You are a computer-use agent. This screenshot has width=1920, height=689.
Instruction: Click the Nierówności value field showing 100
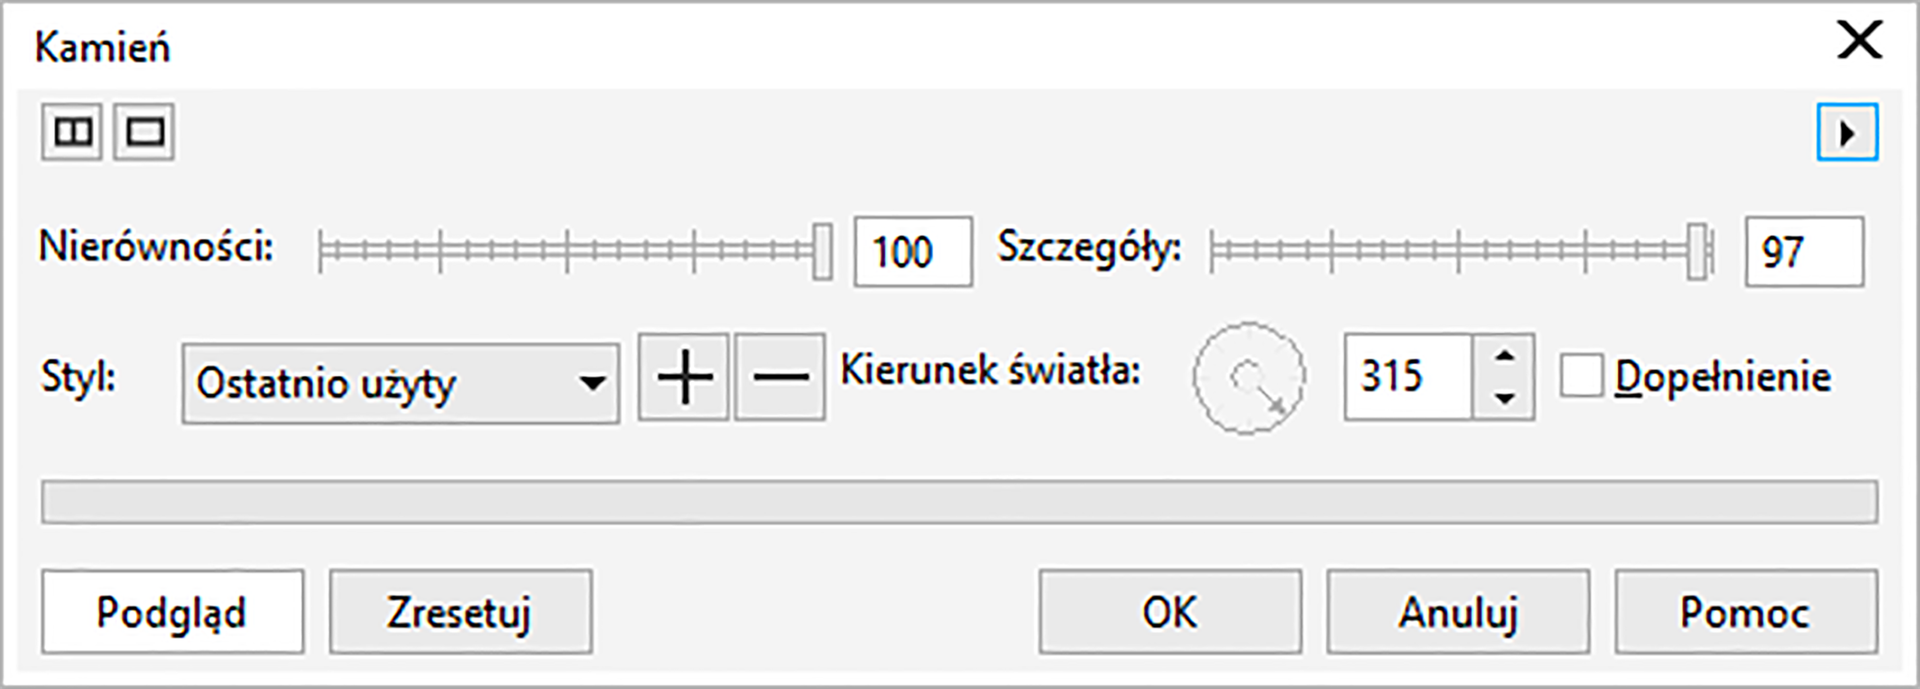point(911,253)
